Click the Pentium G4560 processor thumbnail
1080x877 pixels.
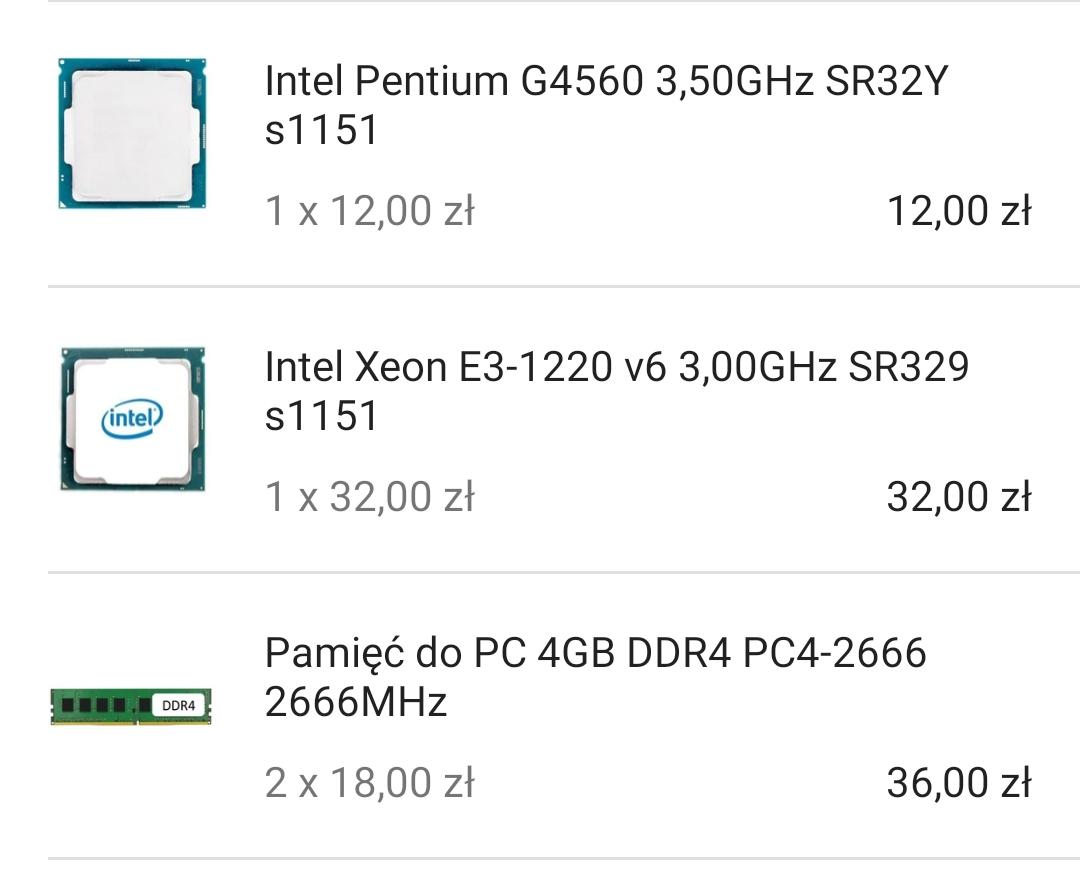(x=132, y=133)
